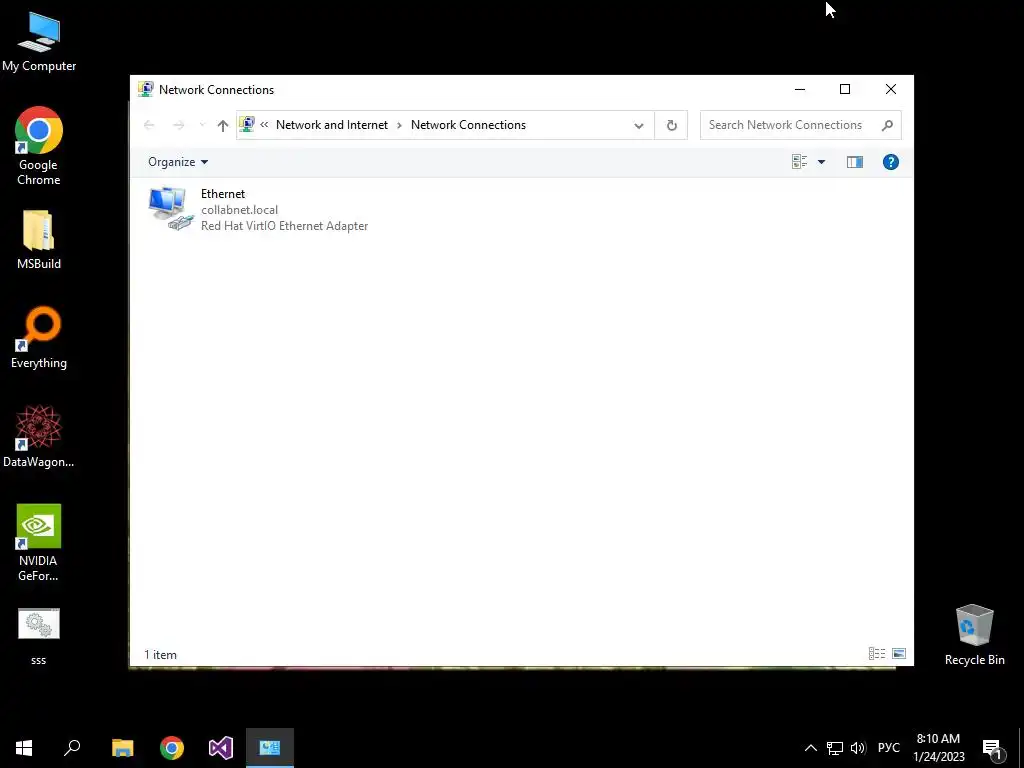Open the recent locations arrow beside Forward
The width and height of the screenshot is (1024, 768).
pos(202,125)
